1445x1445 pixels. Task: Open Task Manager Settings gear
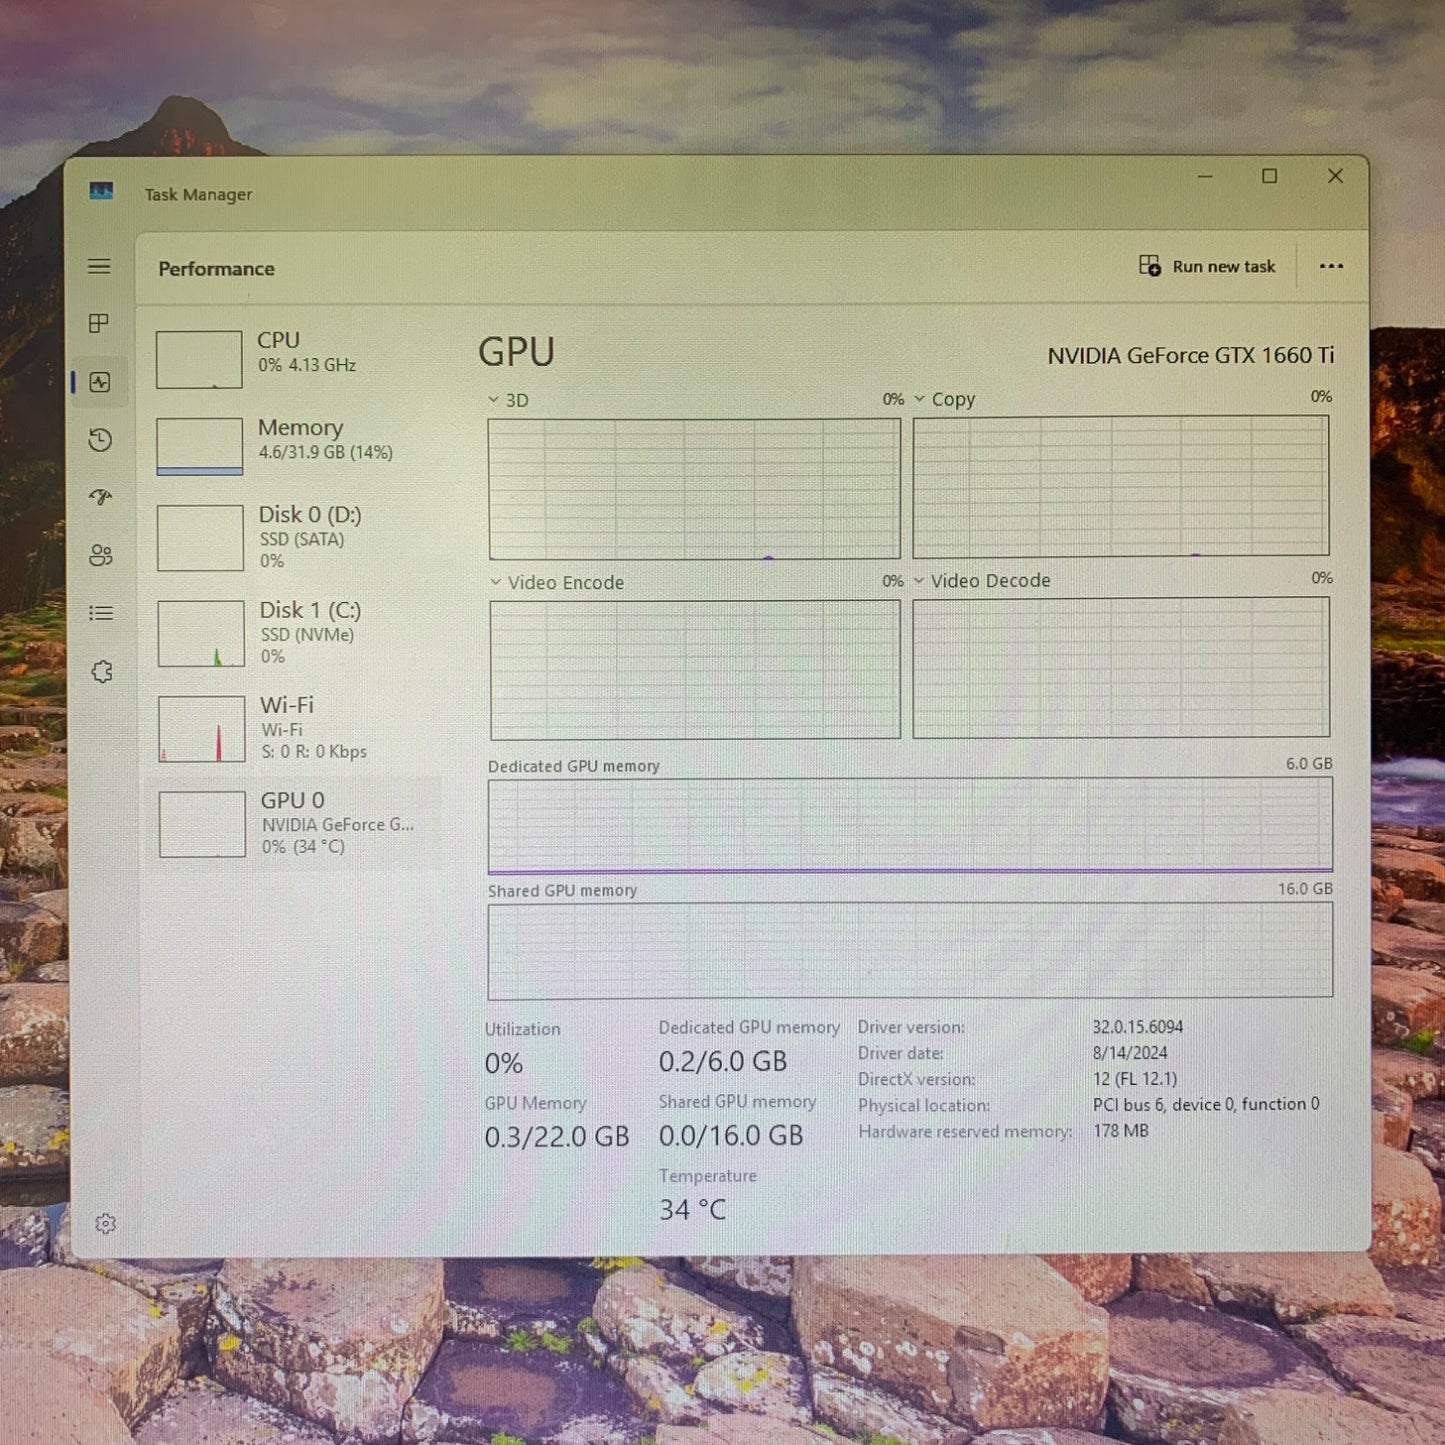105,1223
